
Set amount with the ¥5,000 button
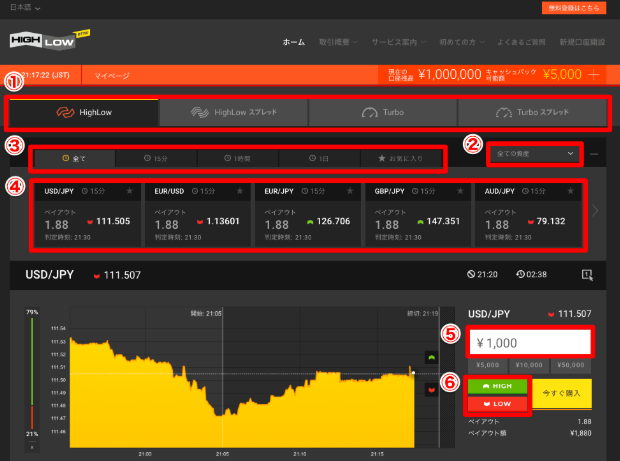pyautogui.click(x=488, y=365)
